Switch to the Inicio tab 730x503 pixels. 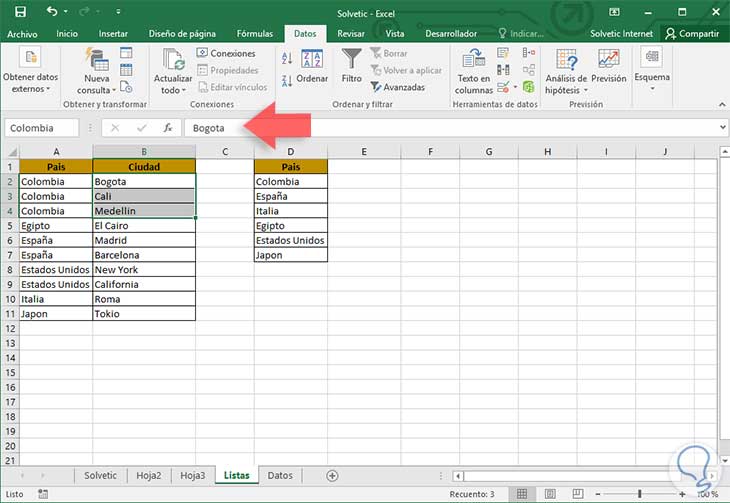(x=67, y=34)
